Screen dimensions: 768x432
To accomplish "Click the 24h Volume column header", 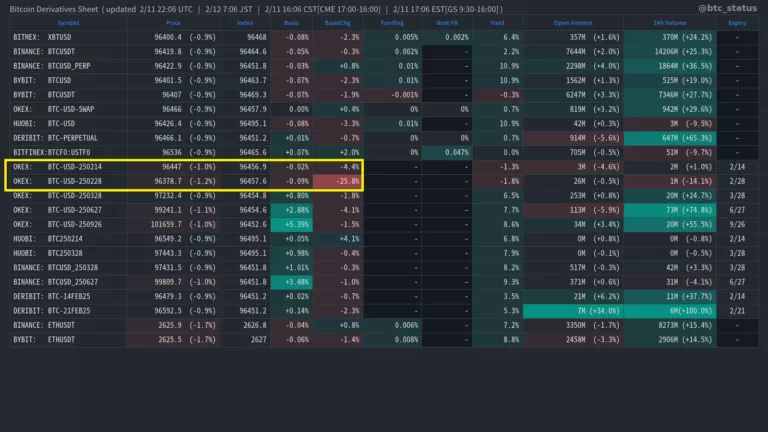I will pyautogui.click(x=670, y=23).
